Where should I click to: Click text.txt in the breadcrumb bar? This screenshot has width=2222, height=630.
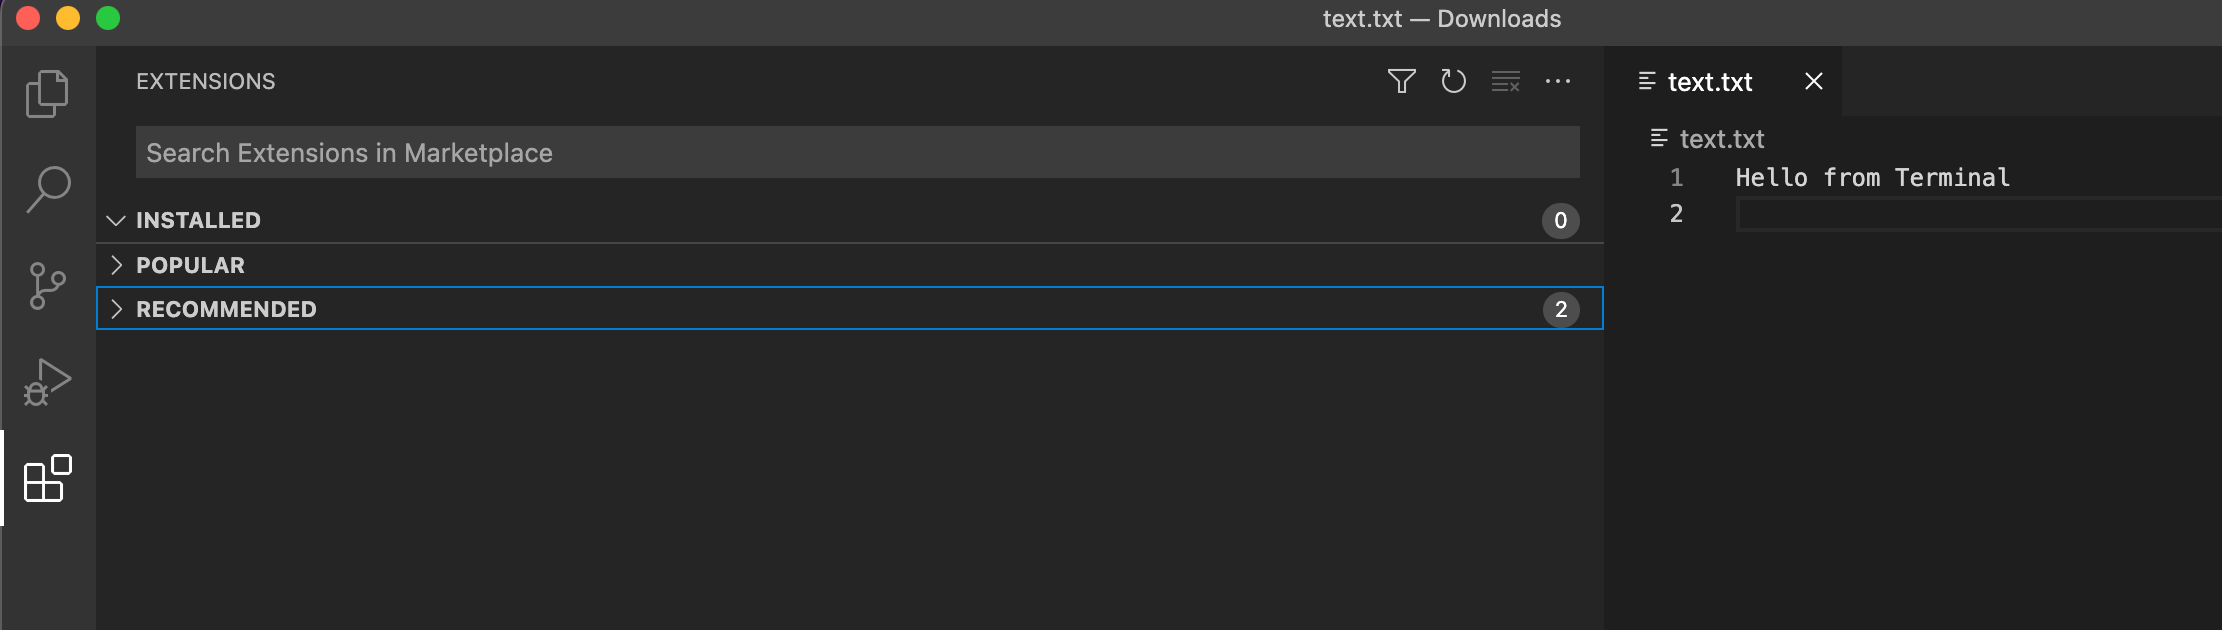click(x=1721, y=138)
